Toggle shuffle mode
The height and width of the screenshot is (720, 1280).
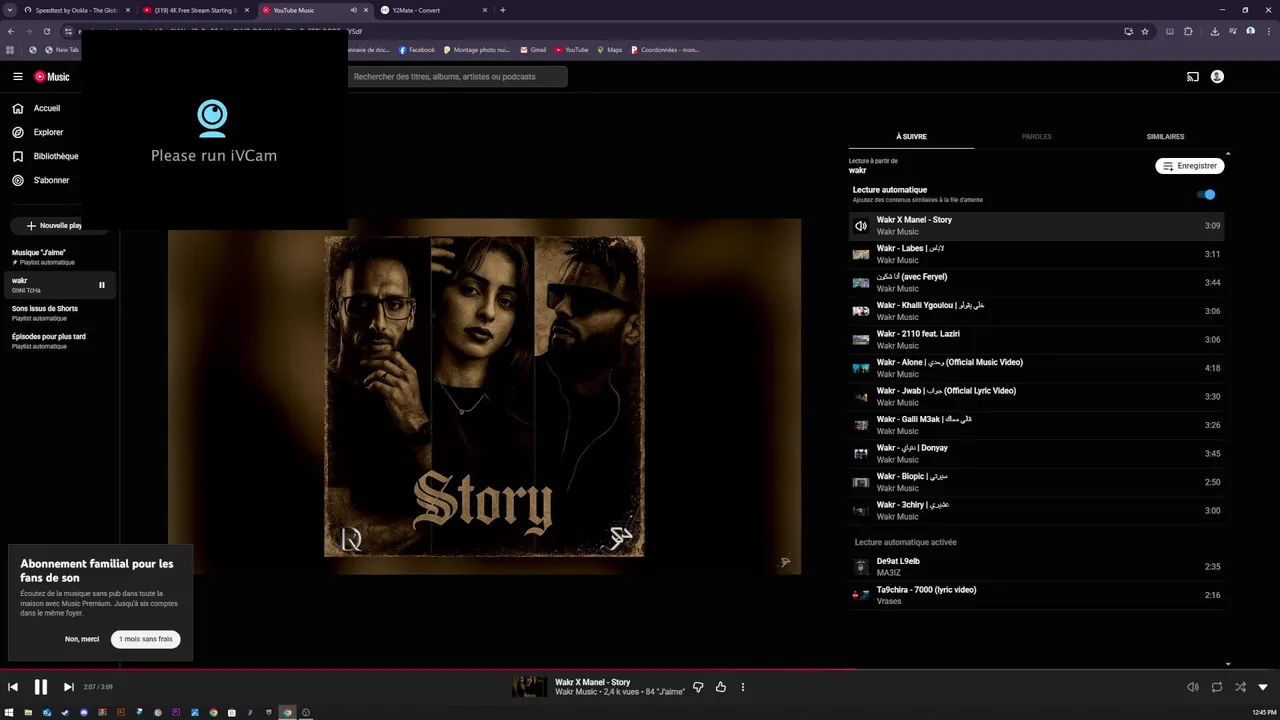tap(1240, 687)
